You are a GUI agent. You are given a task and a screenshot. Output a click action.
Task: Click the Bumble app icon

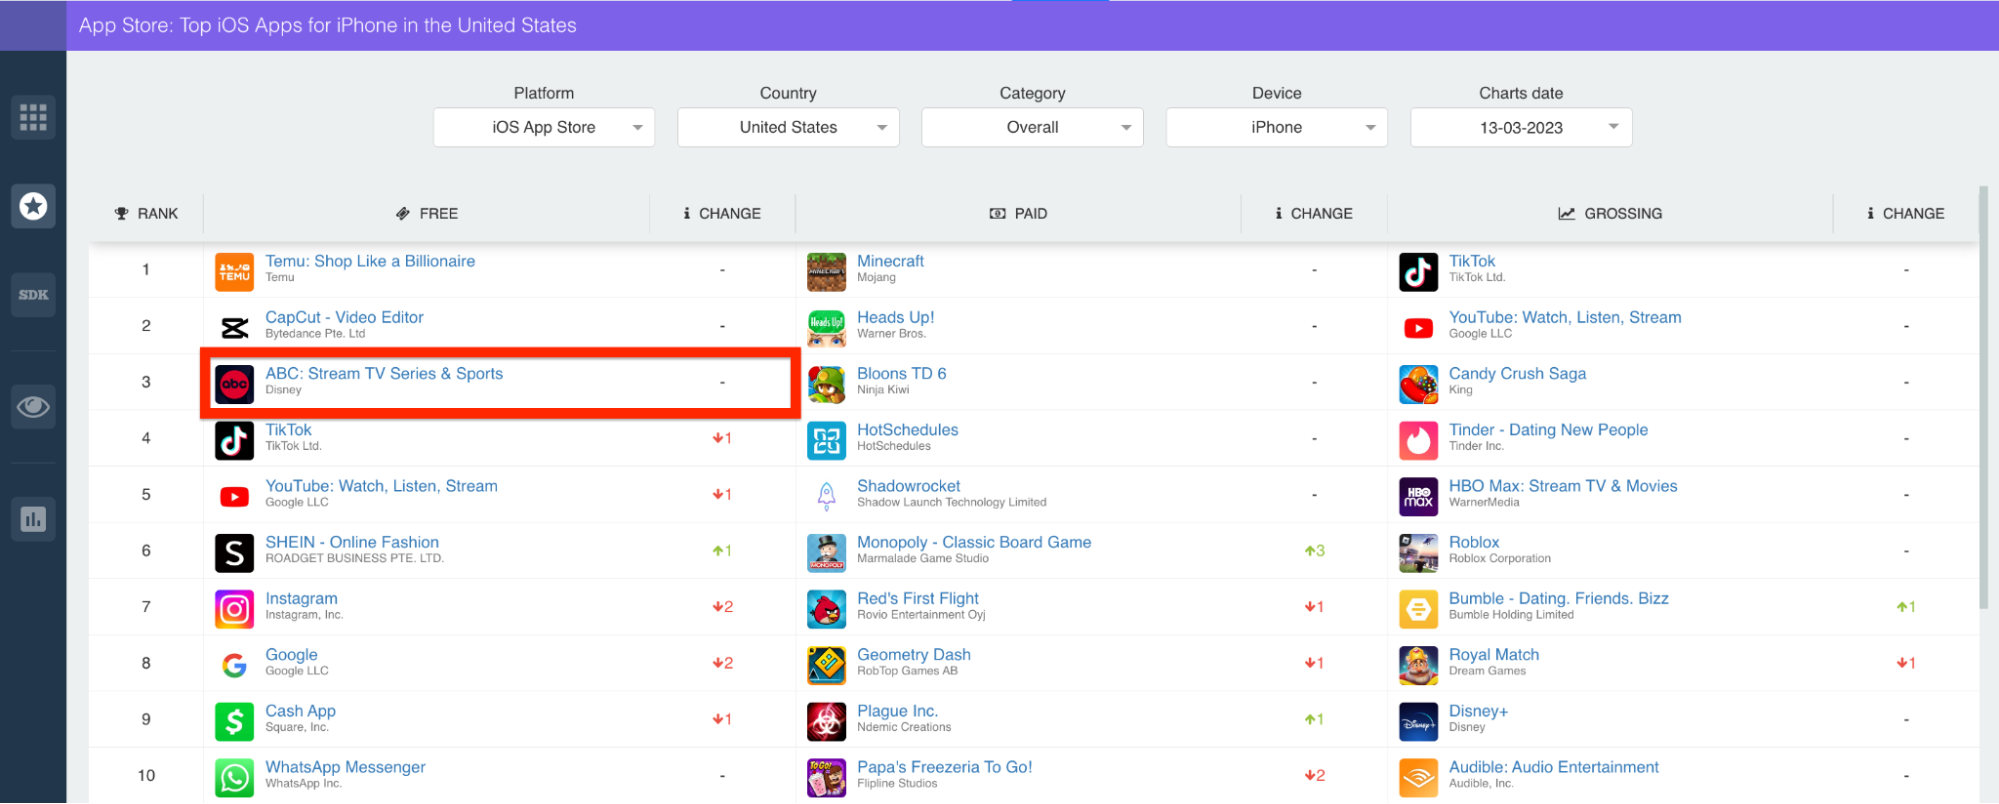coord(1418,609)
